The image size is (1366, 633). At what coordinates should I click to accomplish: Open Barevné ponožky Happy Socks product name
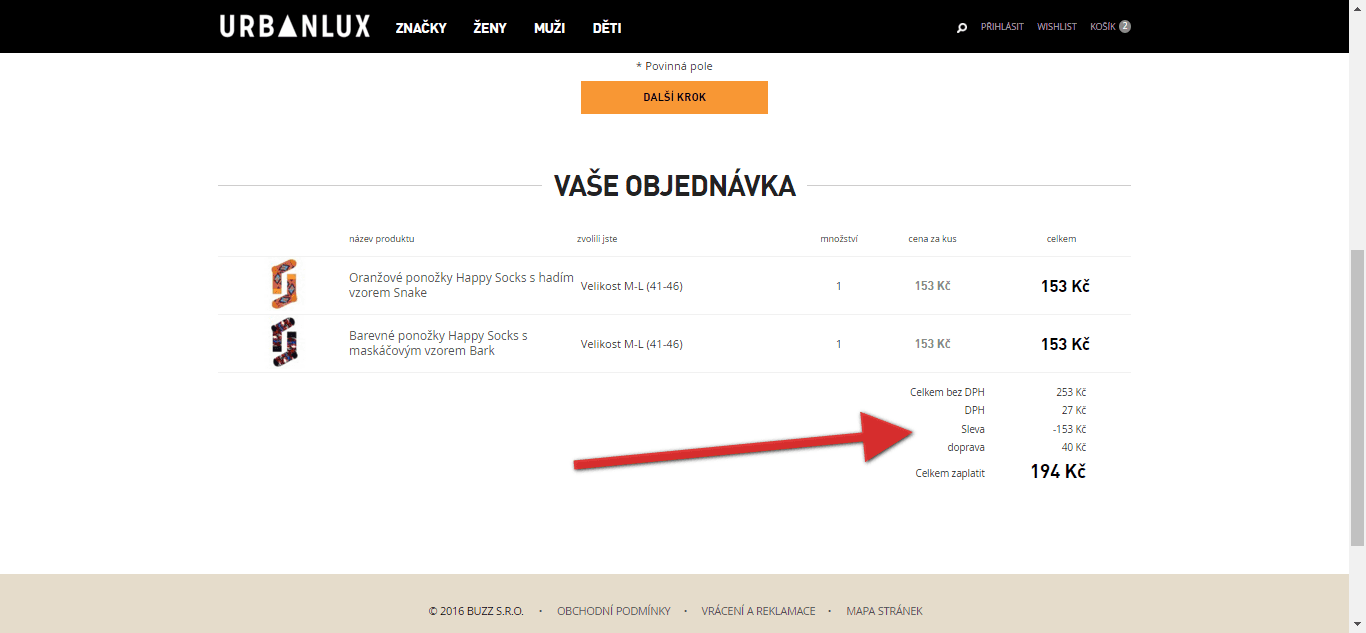[x=438, y=343]
